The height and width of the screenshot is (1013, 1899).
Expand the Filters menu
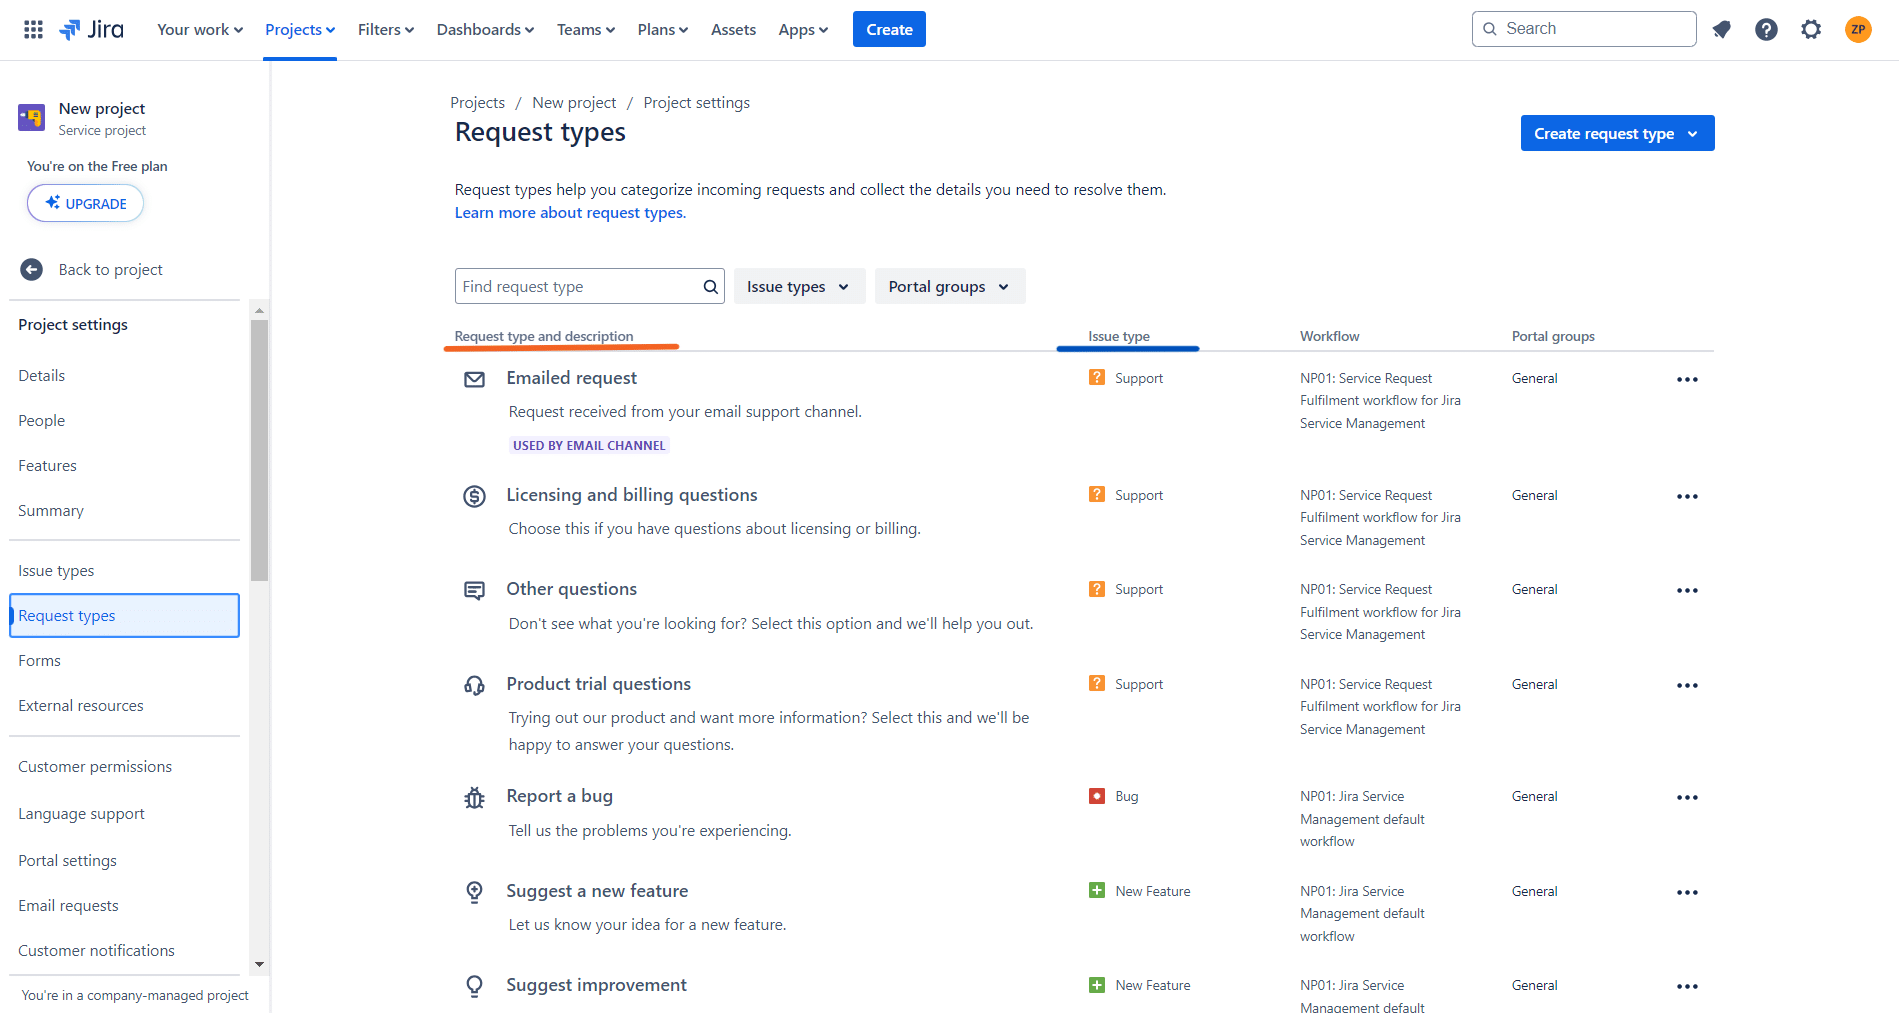(x=386, y=29)
